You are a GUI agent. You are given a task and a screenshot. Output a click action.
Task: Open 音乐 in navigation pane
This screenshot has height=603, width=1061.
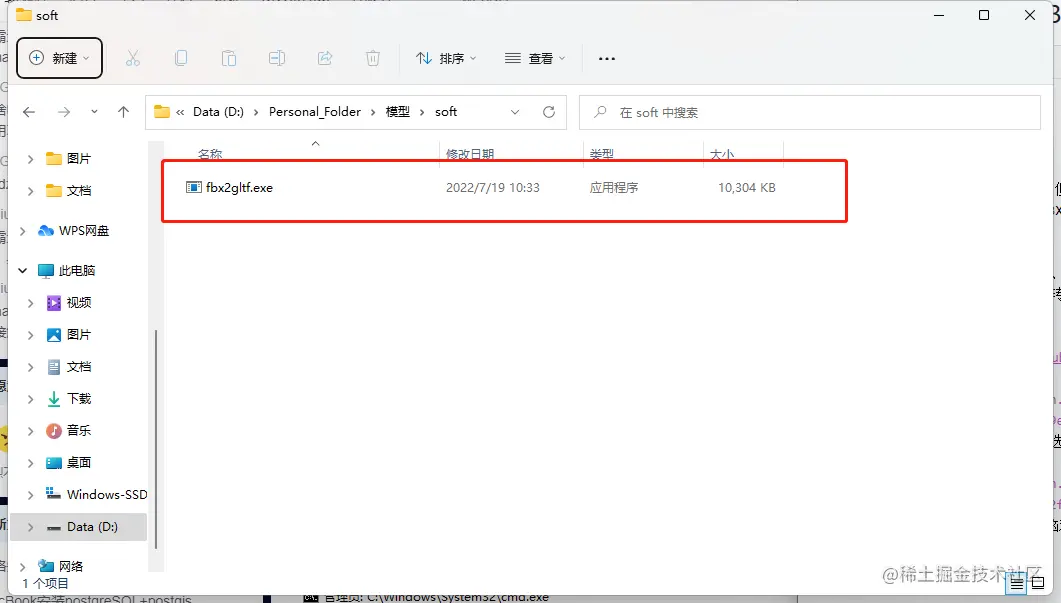(x=78, y=430)
